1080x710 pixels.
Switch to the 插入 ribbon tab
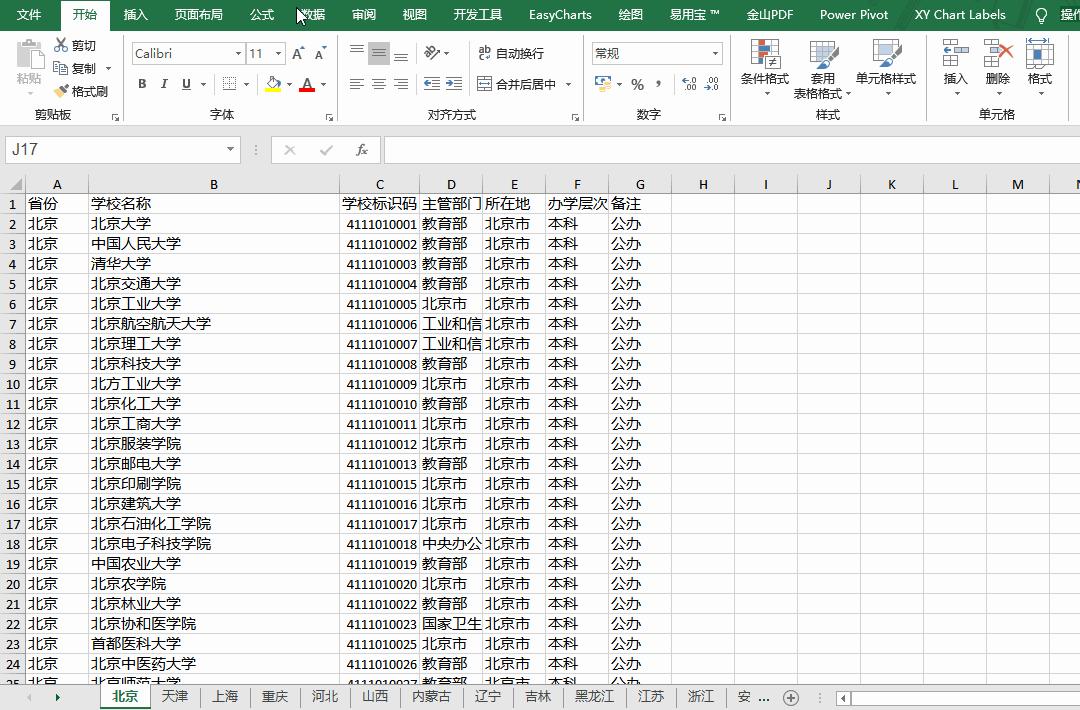tap(135, 15)
